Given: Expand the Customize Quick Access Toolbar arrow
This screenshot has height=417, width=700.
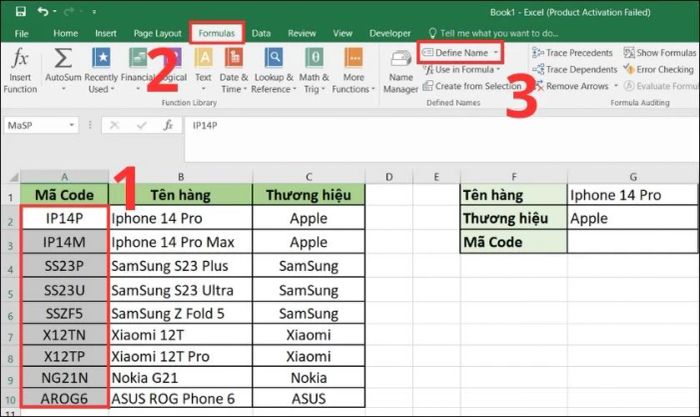Looking at the screenshot, I should point(94,12).
